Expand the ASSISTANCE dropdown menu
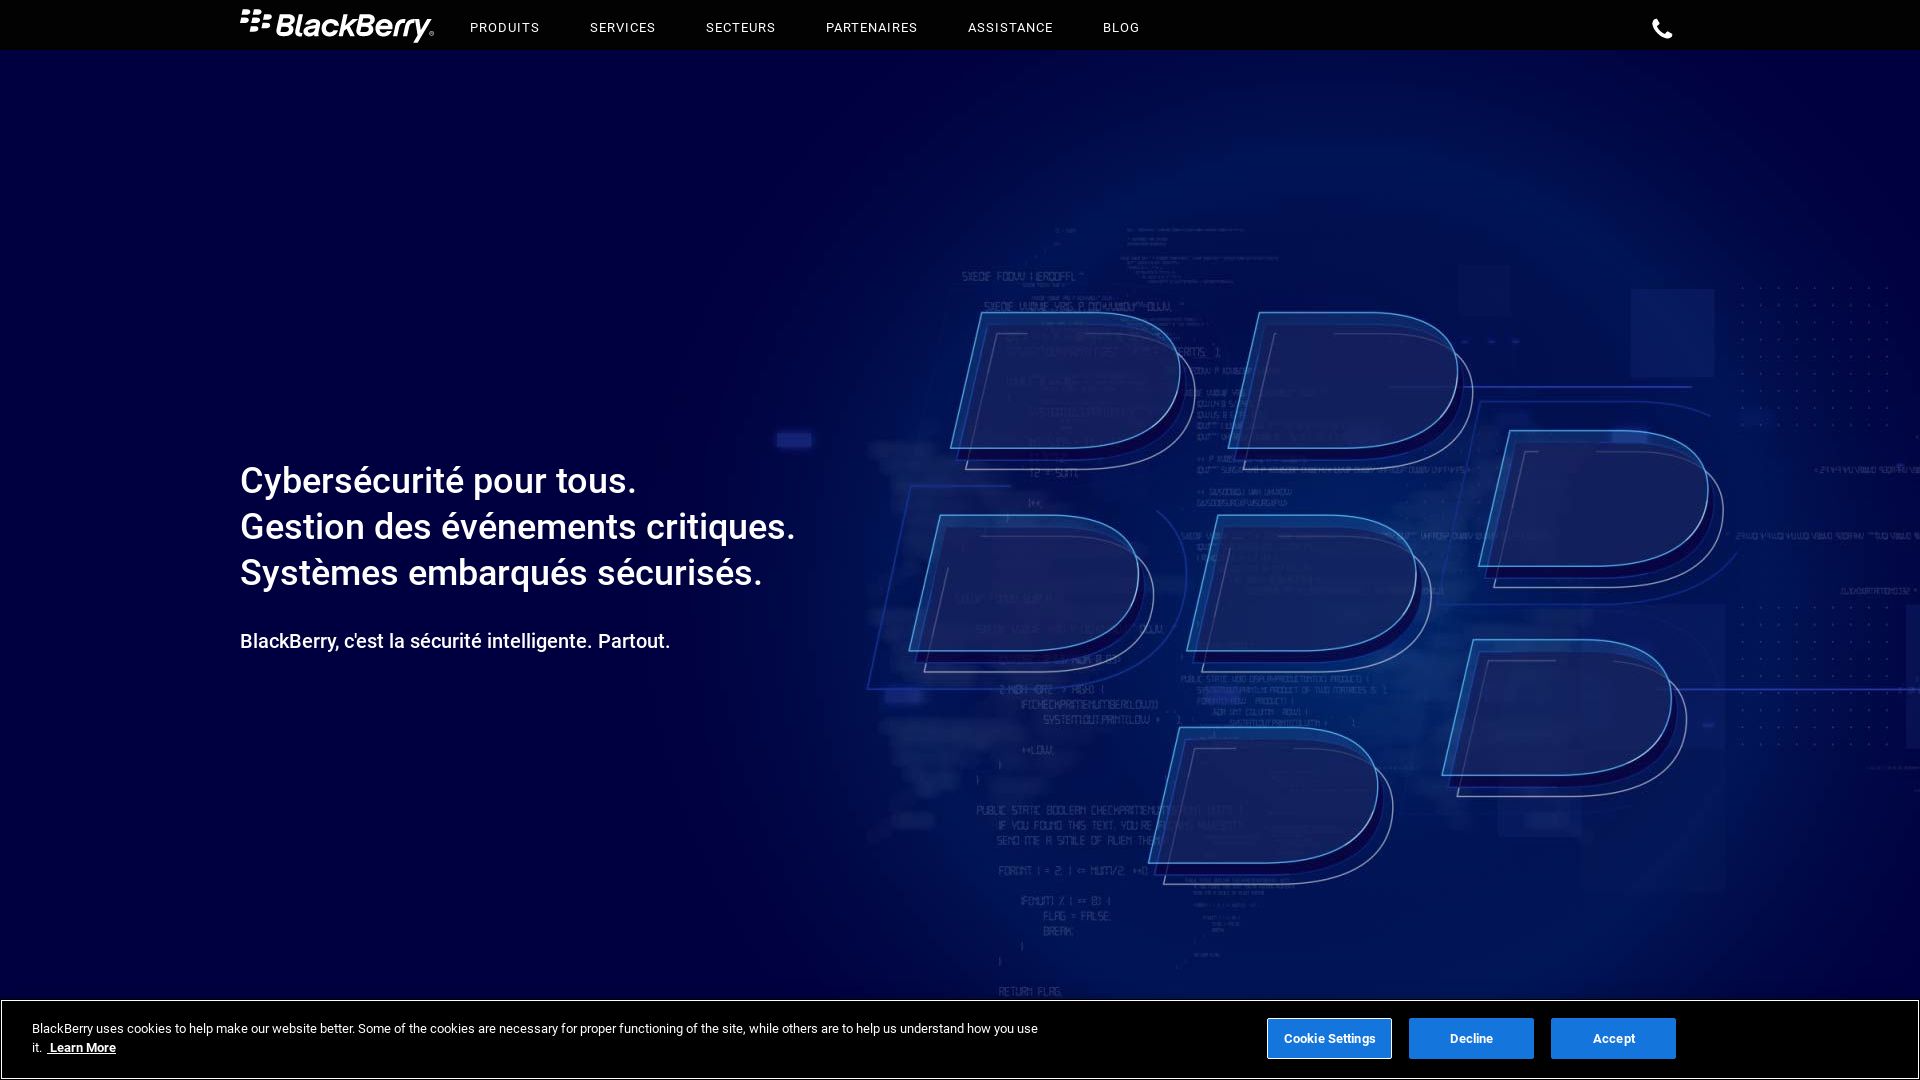The image size is (1920, 1080). pyautogui.click(x=1010, y=26)
